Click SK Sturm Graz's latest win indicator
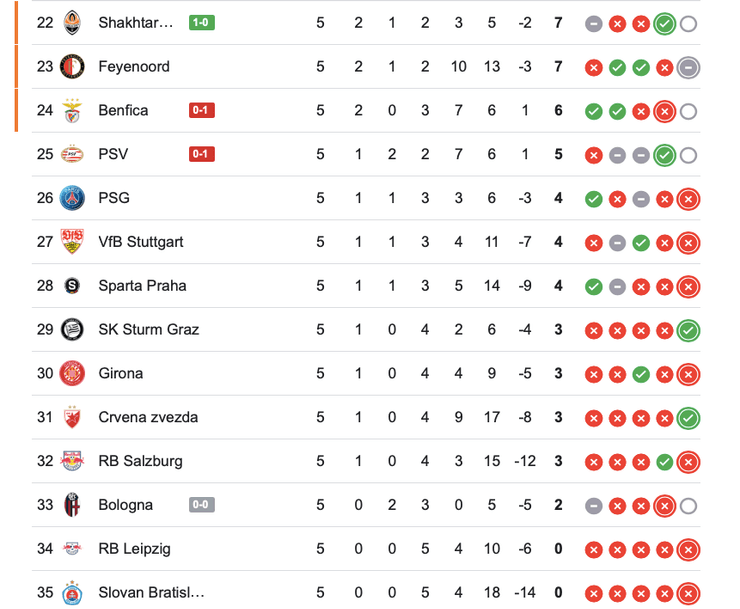Screen dimensions: 740x609 [688, 330]
